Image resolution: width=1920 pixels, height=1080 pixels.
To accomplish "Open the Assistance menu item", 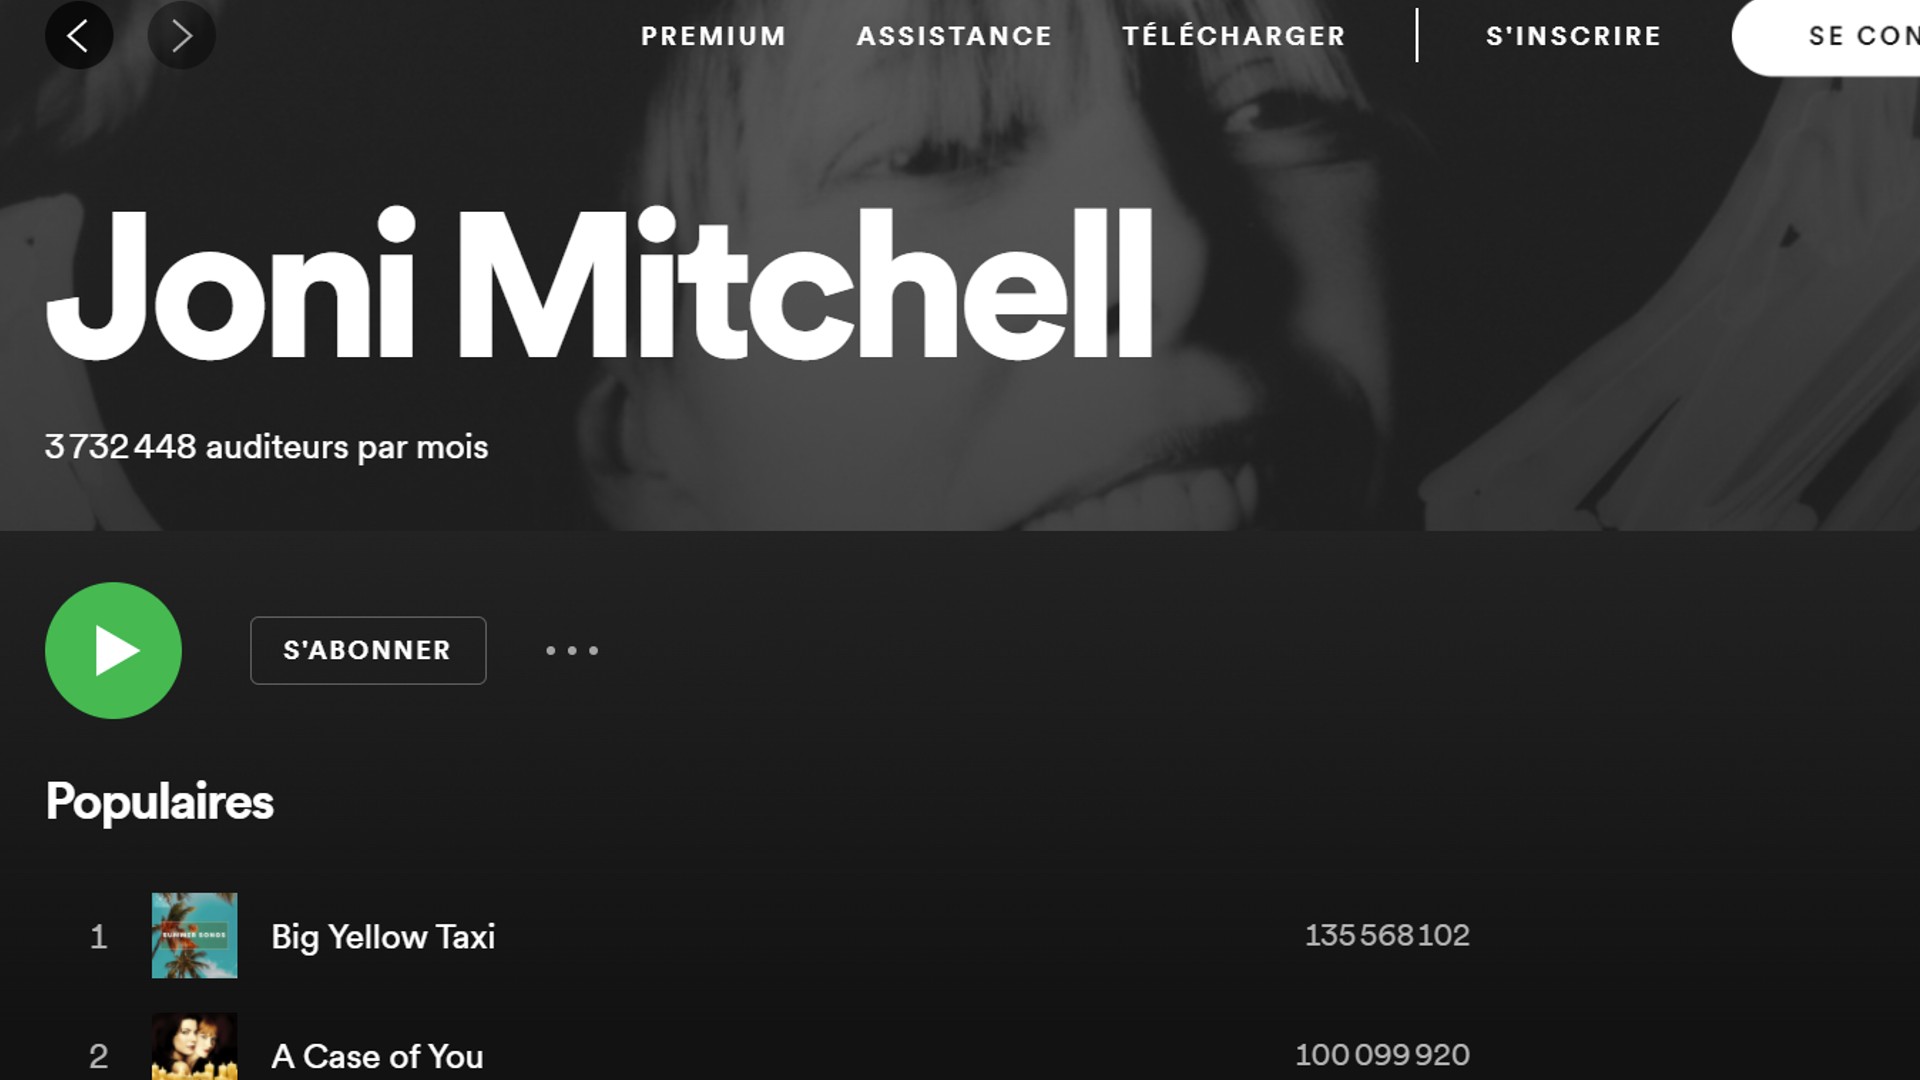I will click(954, 36).
